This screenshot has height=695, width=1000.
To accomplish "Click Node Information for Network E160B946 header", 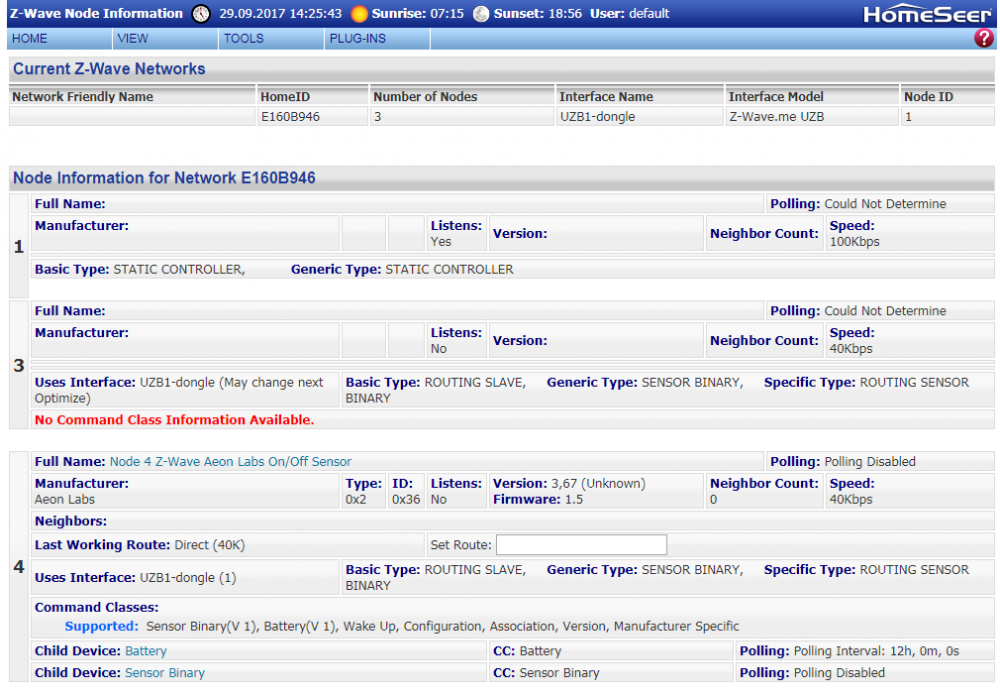I will [x=164, y=178].
